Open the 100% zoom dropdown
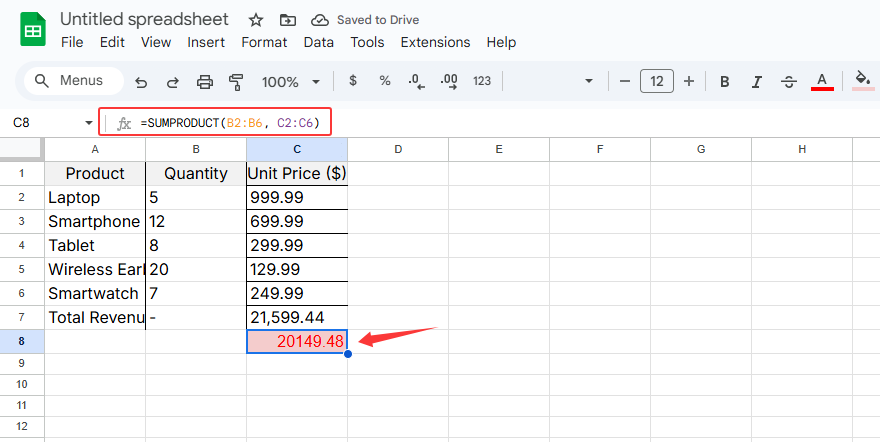 291,82
